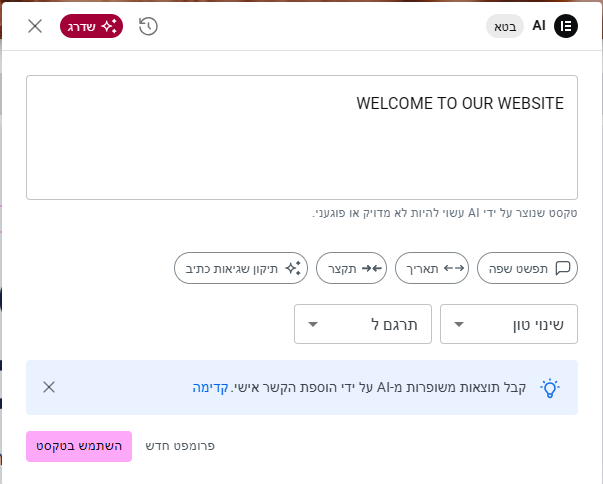
Task: Open the תרגם ל translate dropdown
Action: click(x=362, y=324)
